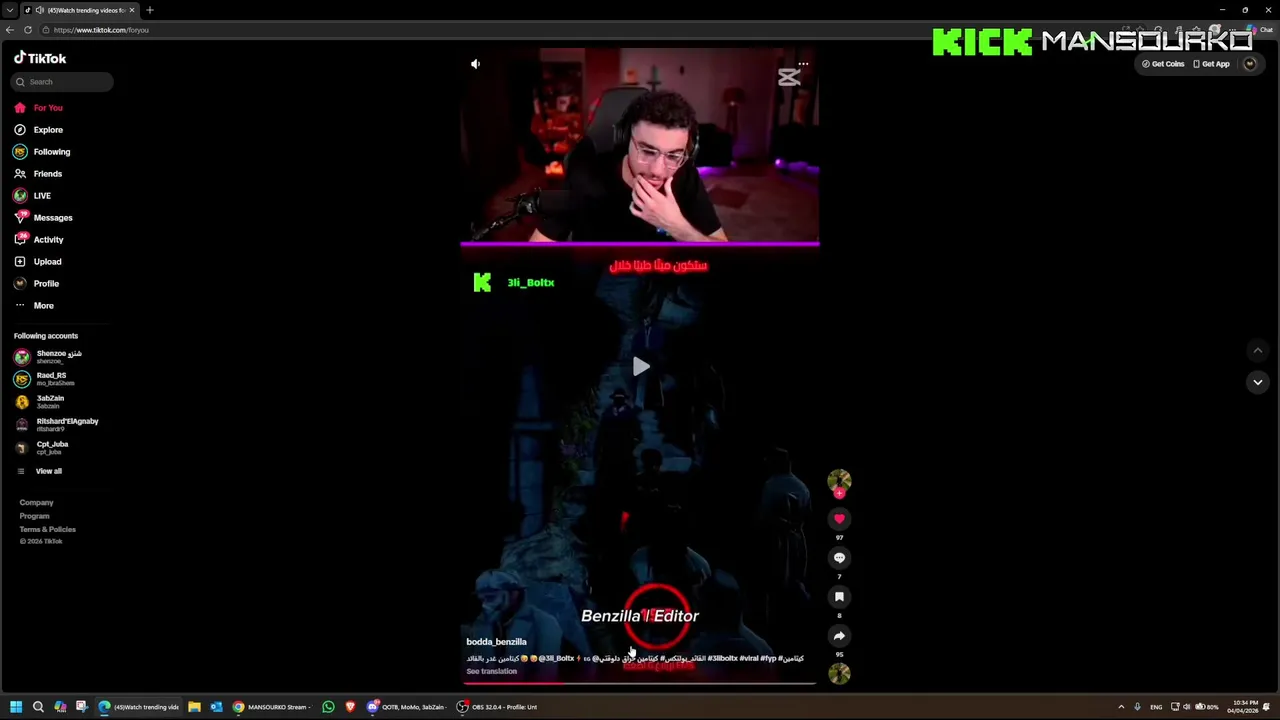This screenshot has height=720, width=1280.
Task: Follow the creator with plus badge
Action: click(839, 493)
